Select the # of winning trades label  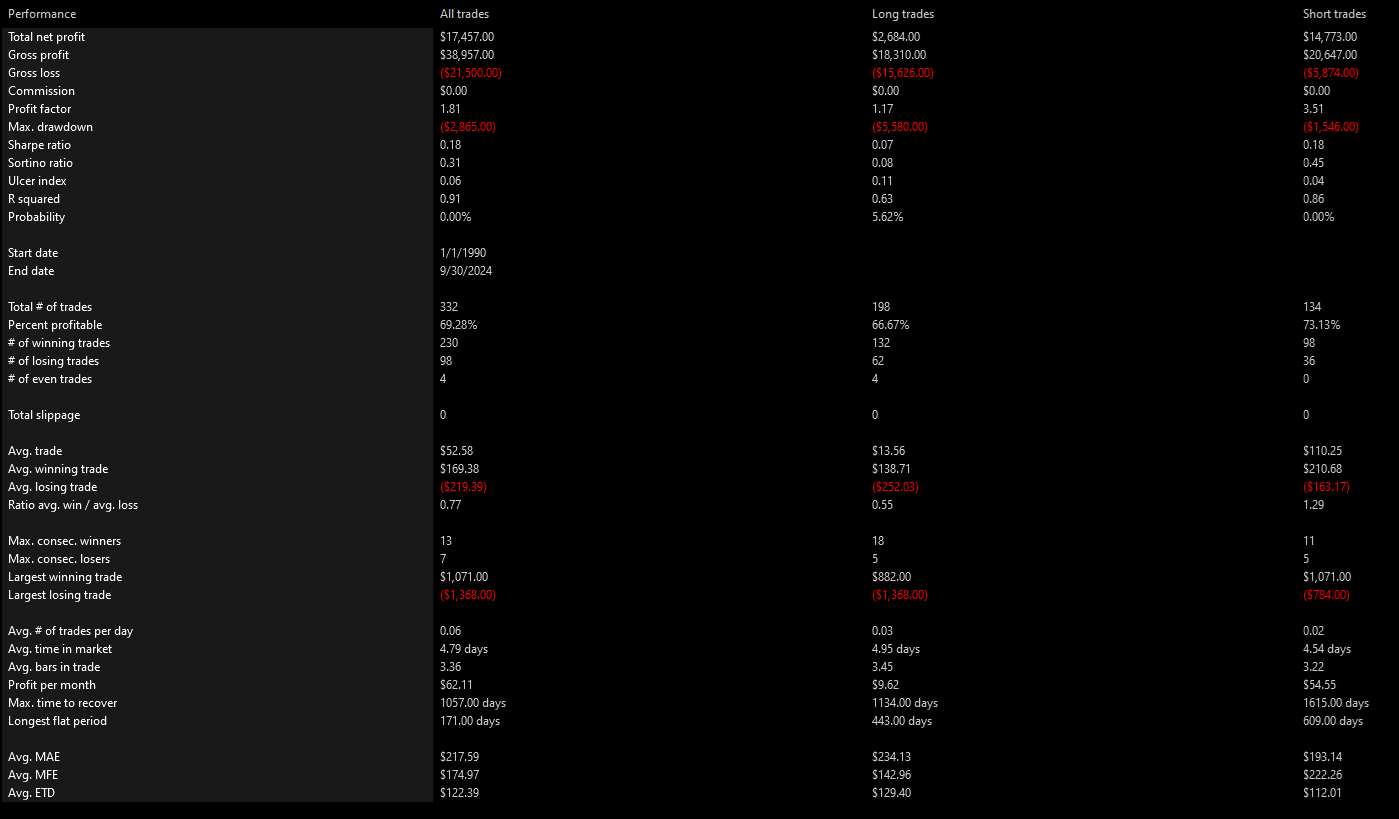[x=59, y=343]
